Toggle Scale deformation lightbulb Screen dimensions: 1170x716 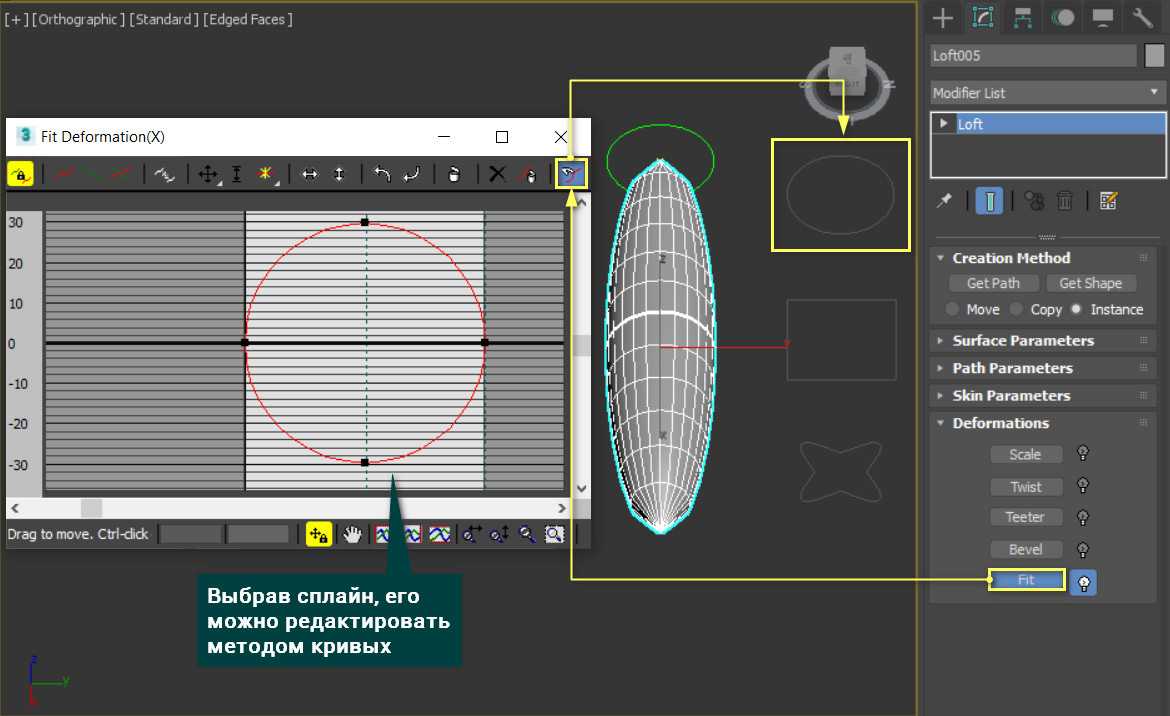[x=1082, y=454]
